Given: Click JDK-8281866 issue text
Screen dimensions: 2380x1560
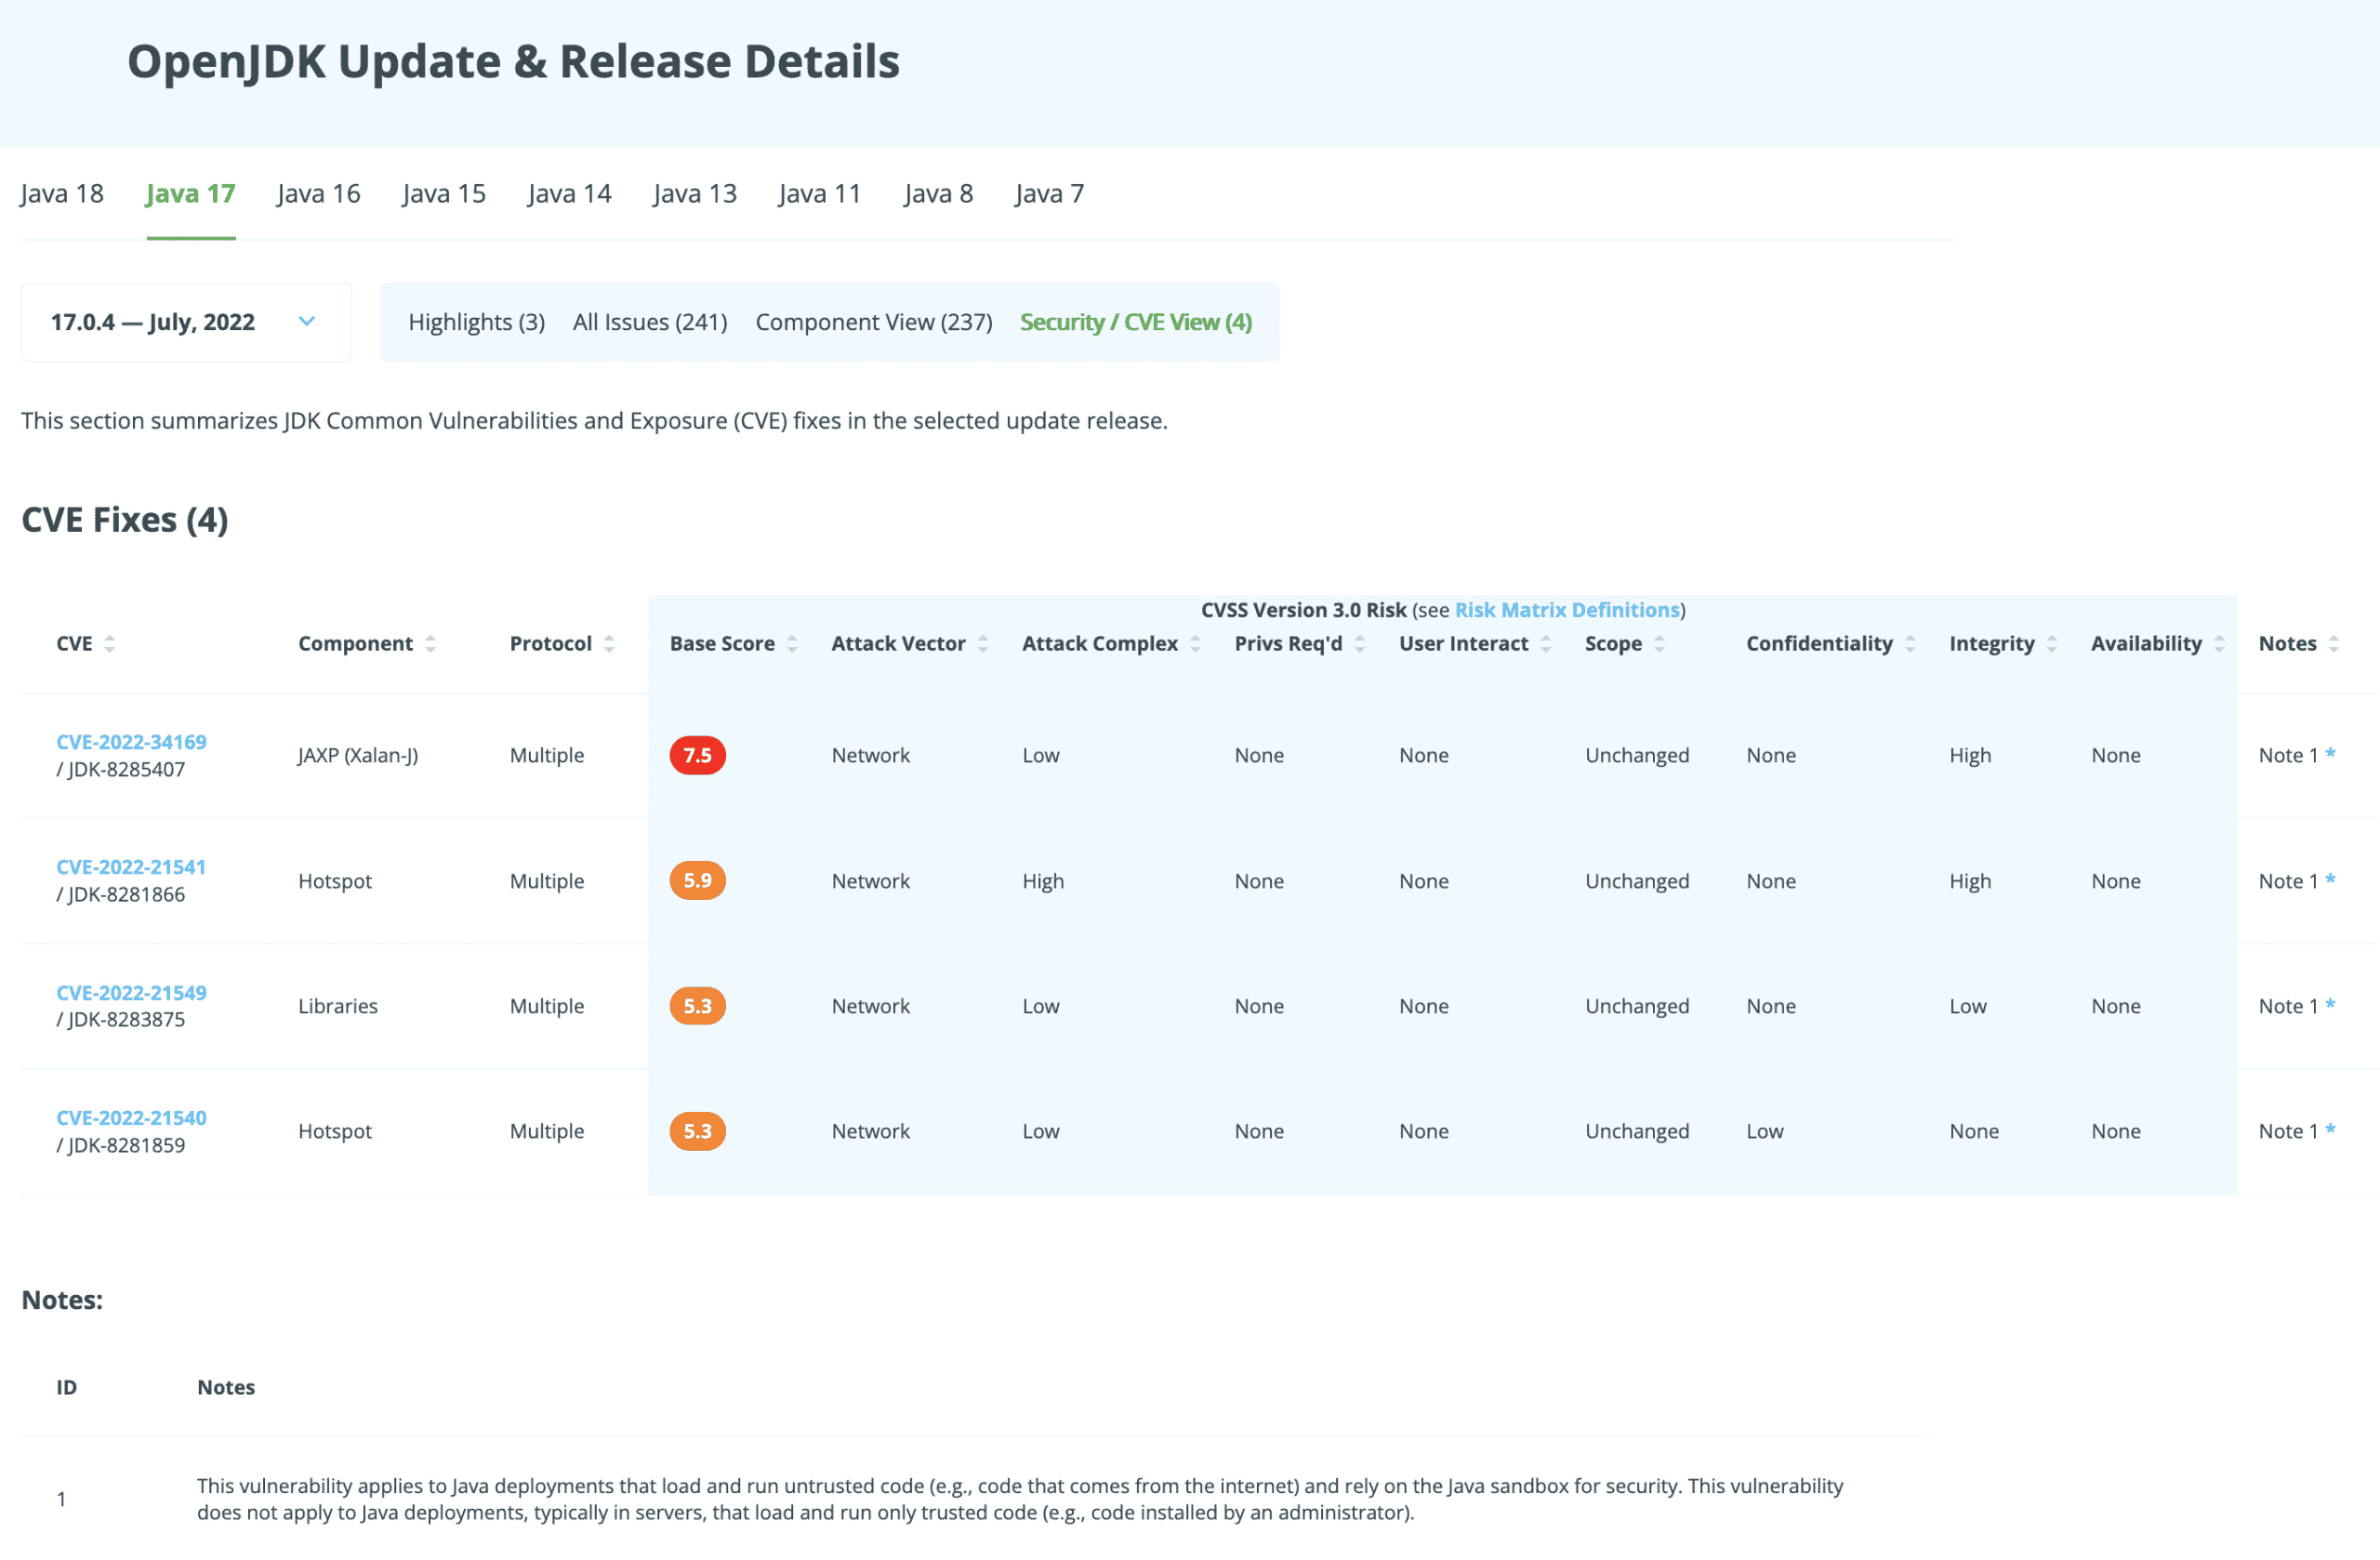Looking at the screenshot, I should point(126,895).
